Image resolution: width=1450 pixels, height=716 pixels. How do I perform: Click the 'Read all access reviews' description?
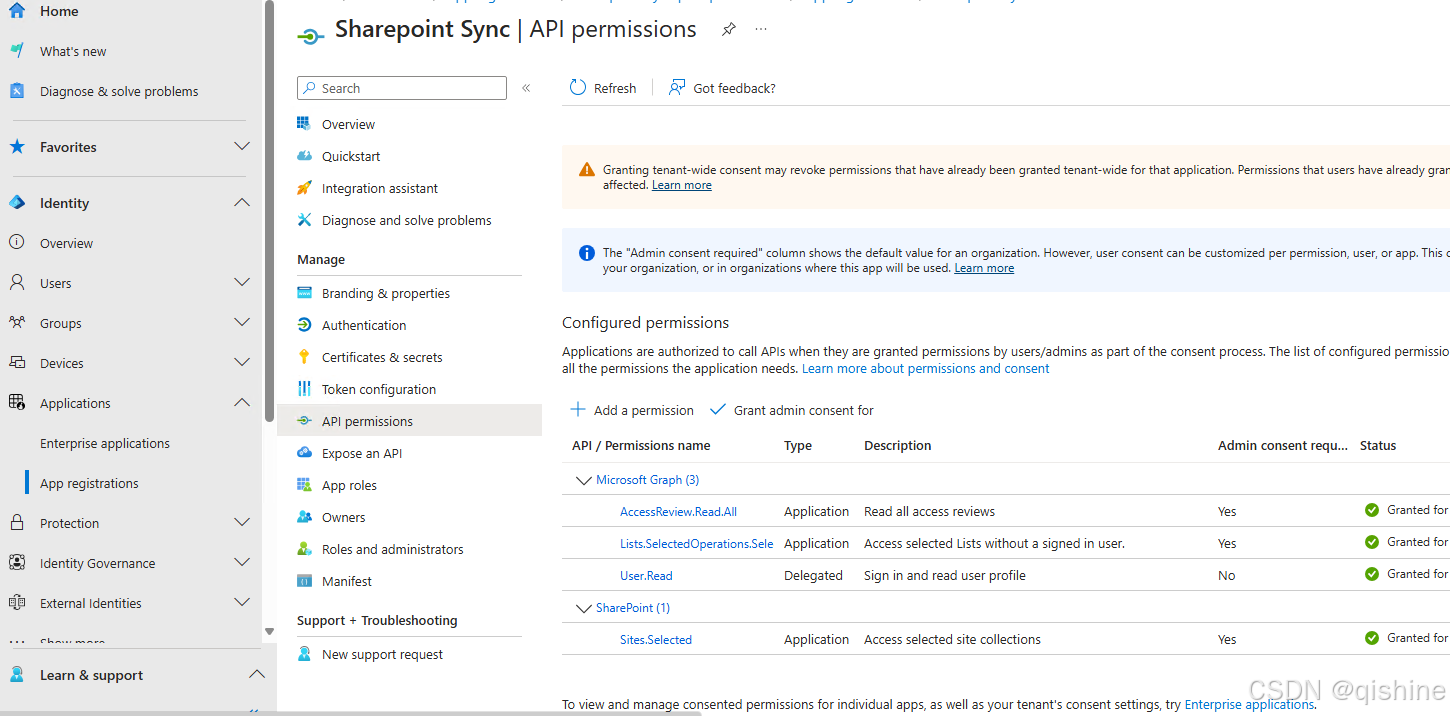(930, 511)
